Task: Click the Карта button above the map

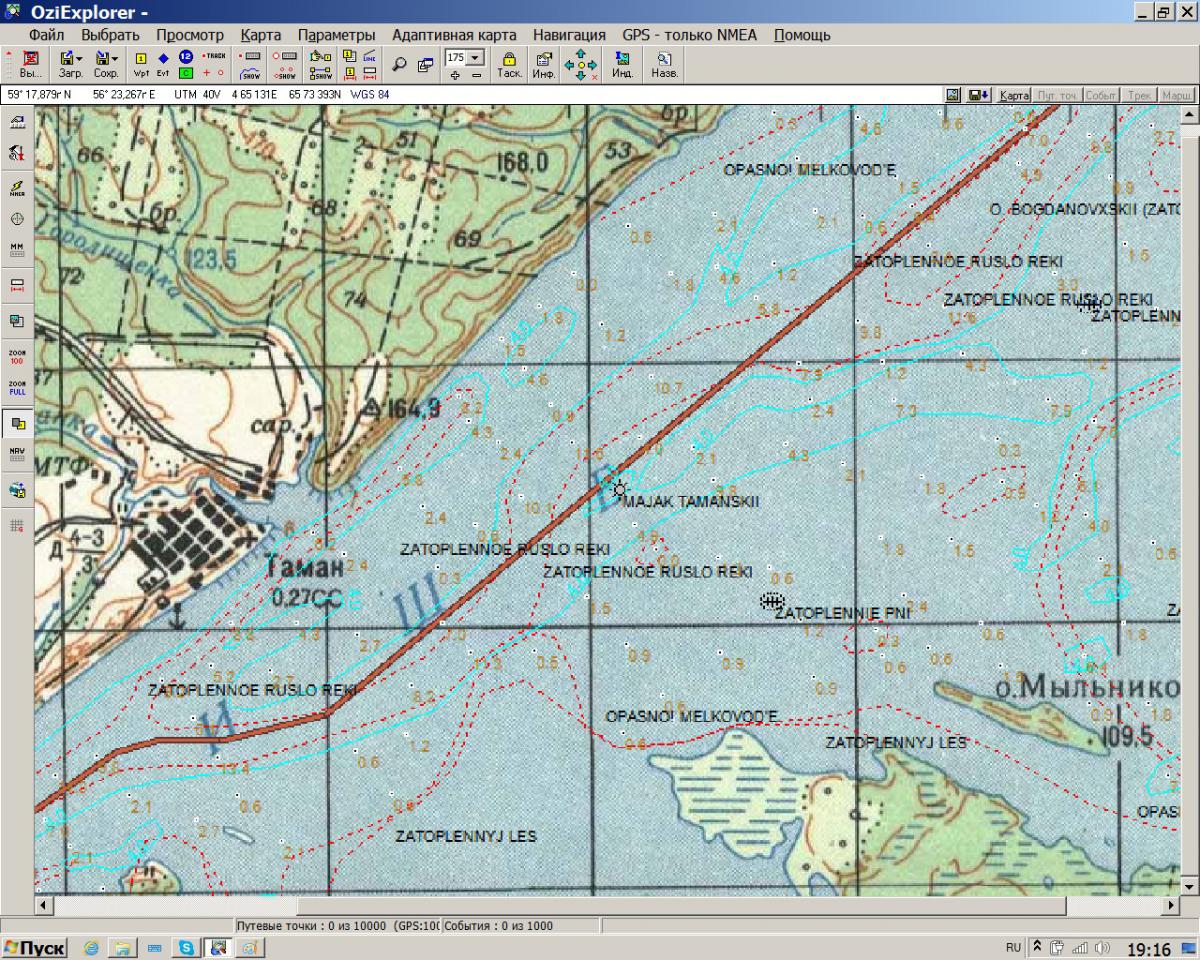Action: (x=1014, y=95)
